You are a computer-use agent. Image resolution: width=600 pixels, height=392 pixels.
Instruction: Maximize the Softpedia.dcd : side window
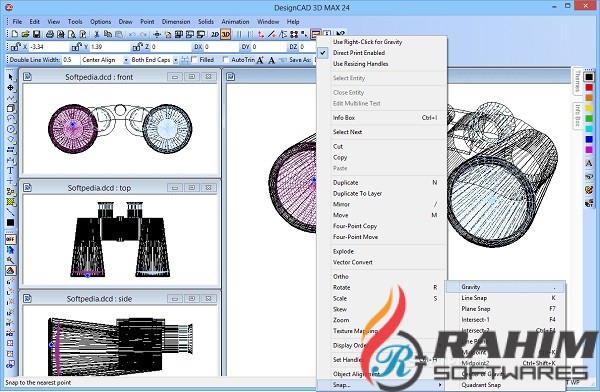192,299
